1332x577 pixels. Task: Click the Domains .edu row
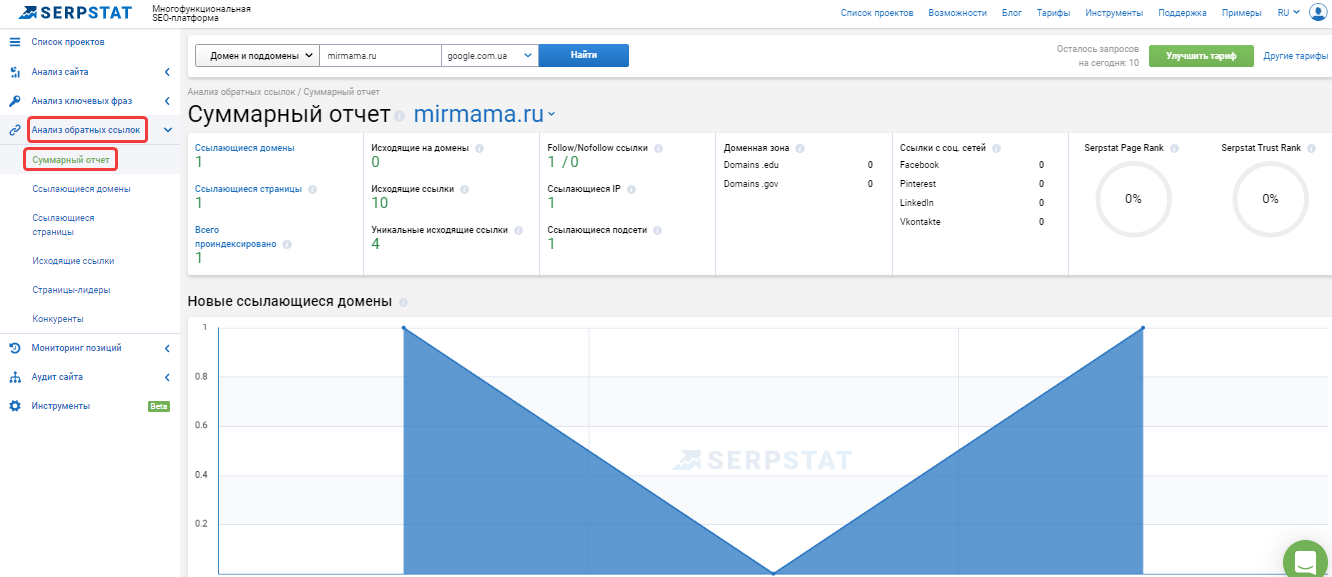798,165
